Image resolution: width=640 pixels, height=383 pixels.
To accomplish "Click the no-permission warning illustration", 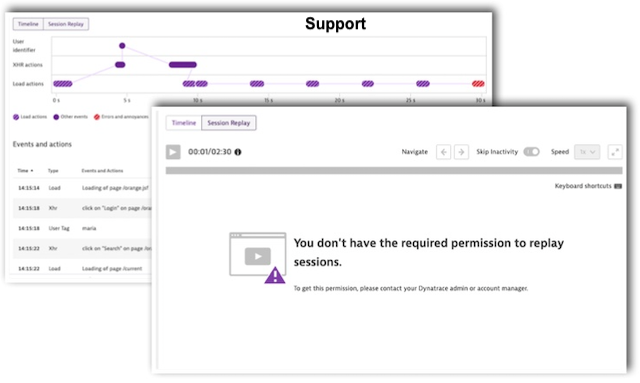I will coord(258,258).
